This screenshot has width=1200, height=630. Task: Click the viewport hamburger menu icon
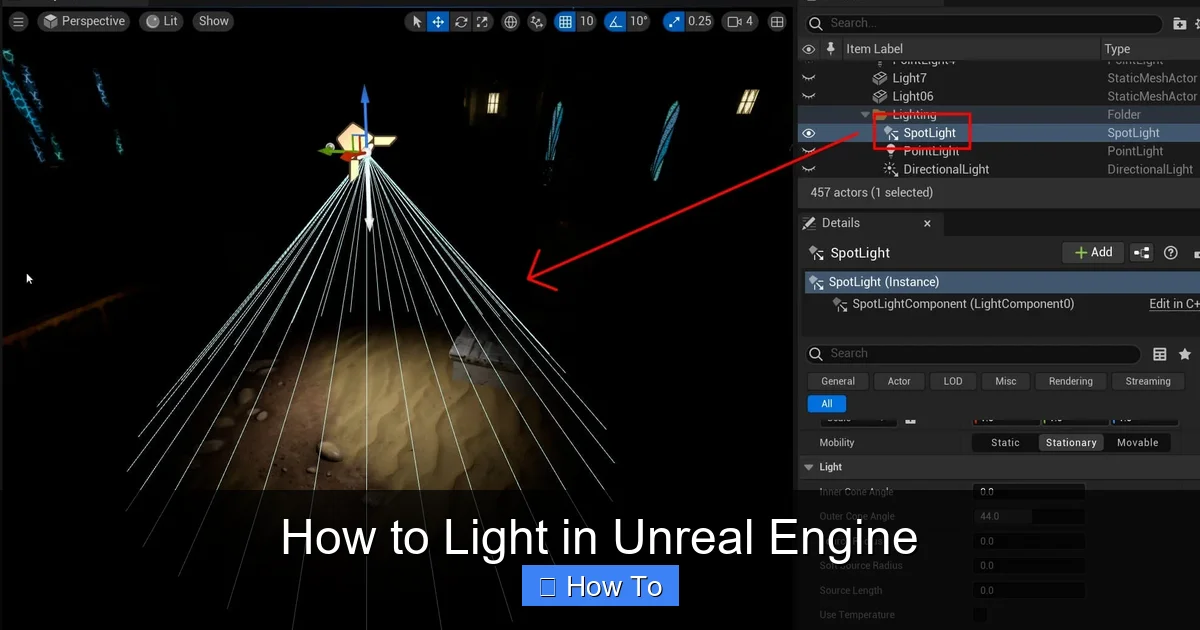point(18,21)
